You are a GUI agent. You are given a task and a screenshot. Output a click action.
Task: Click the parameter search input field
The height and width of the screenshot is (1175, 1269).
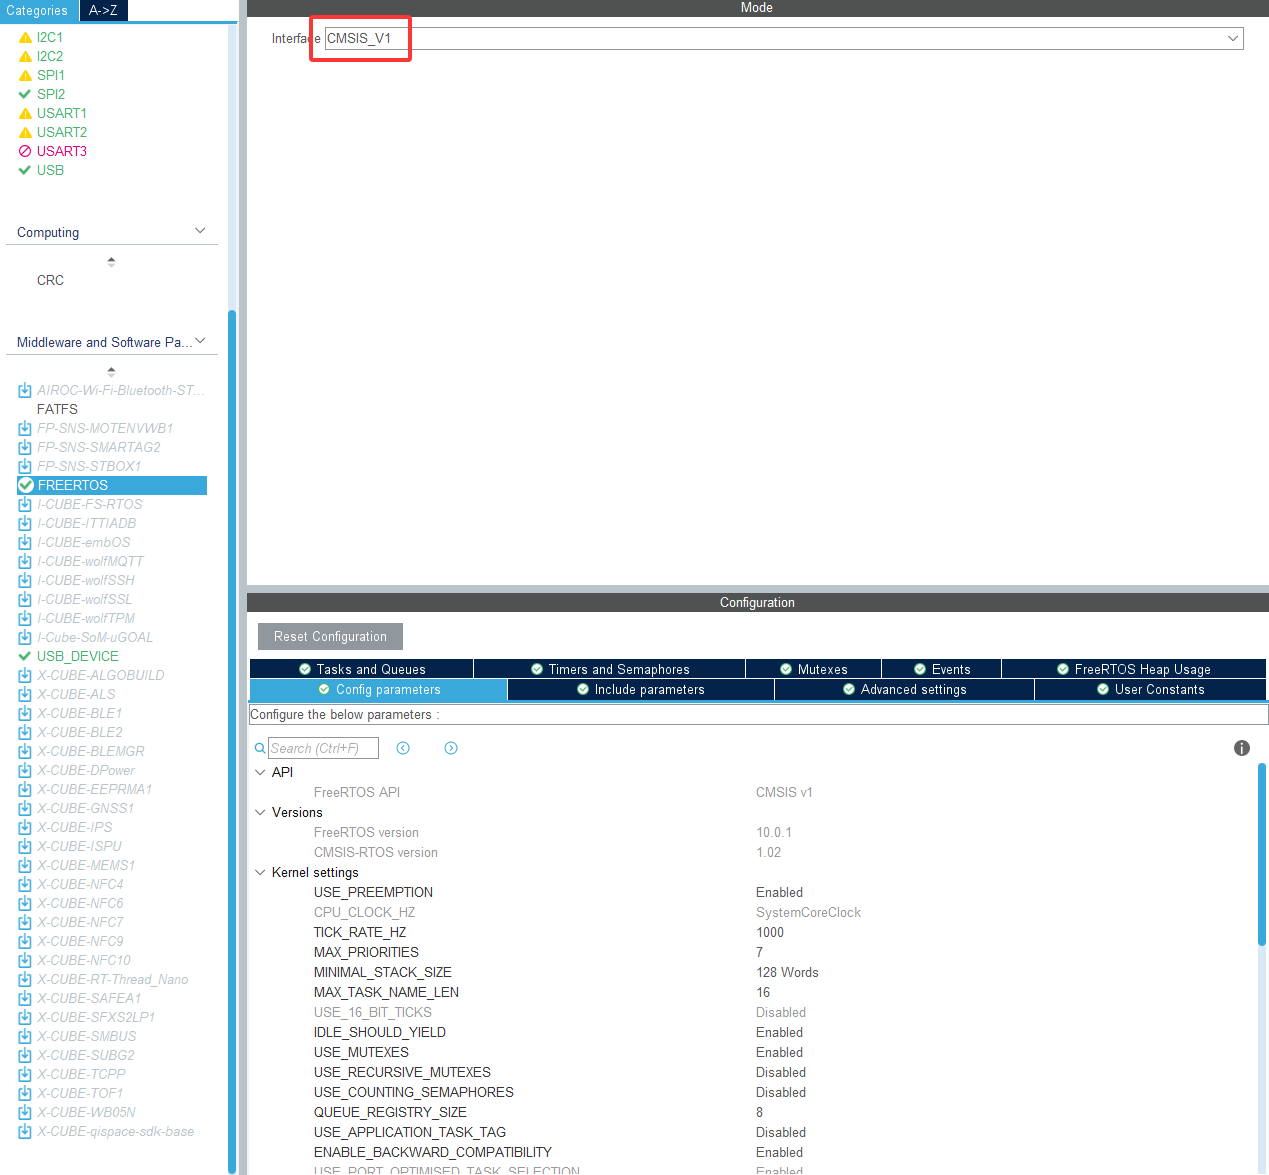click(x=323, y=748)
